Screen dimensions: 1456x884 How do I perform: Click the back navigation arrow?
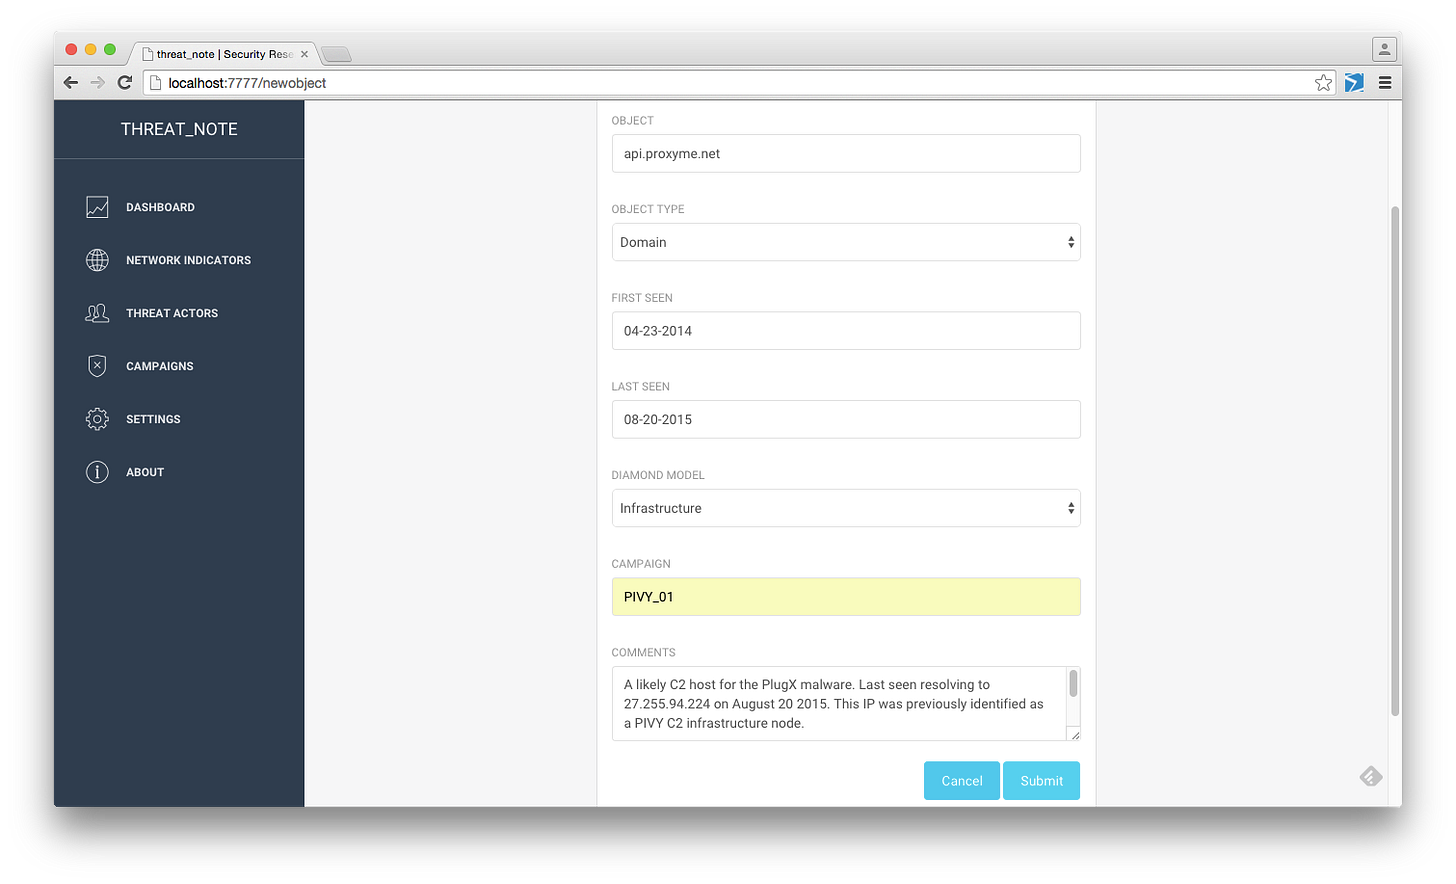click(70, 83)
